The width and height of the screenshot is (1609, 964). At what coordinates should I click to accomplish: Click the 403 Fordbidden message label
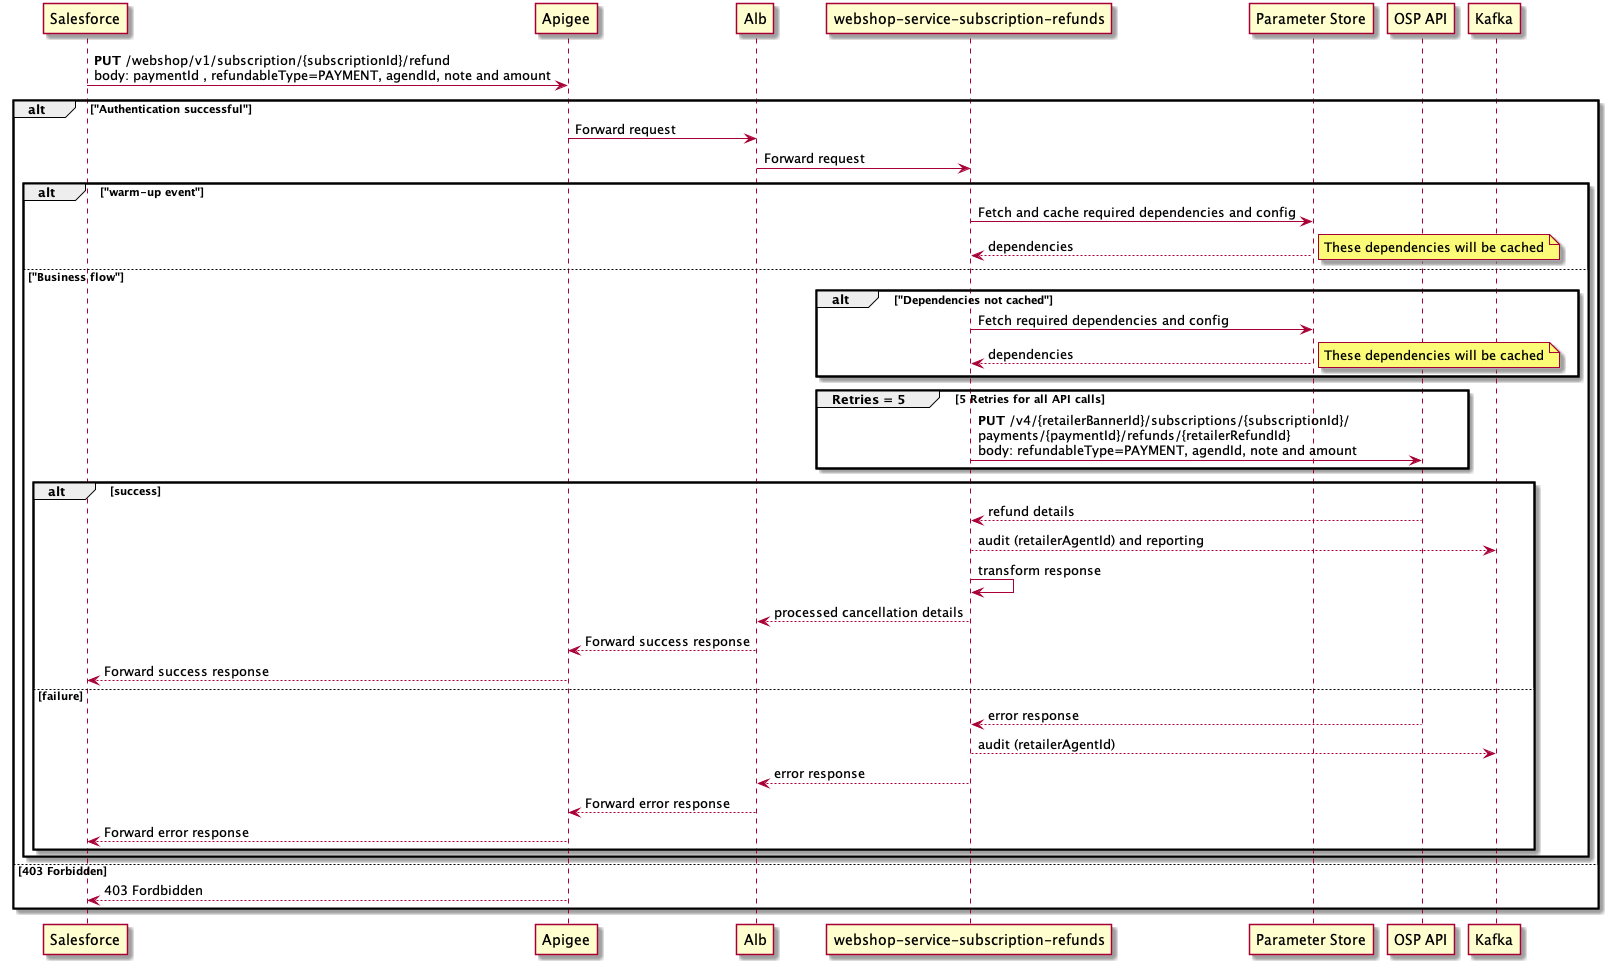153,891
